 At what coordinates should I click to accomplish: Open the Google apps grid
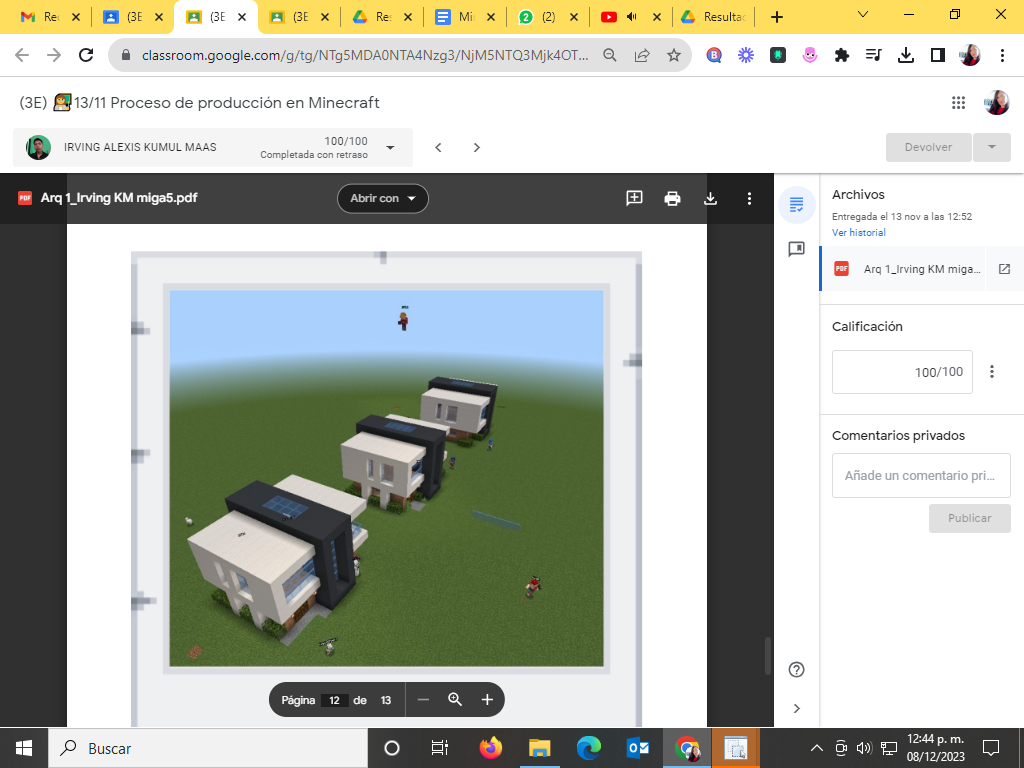point(958,103)
